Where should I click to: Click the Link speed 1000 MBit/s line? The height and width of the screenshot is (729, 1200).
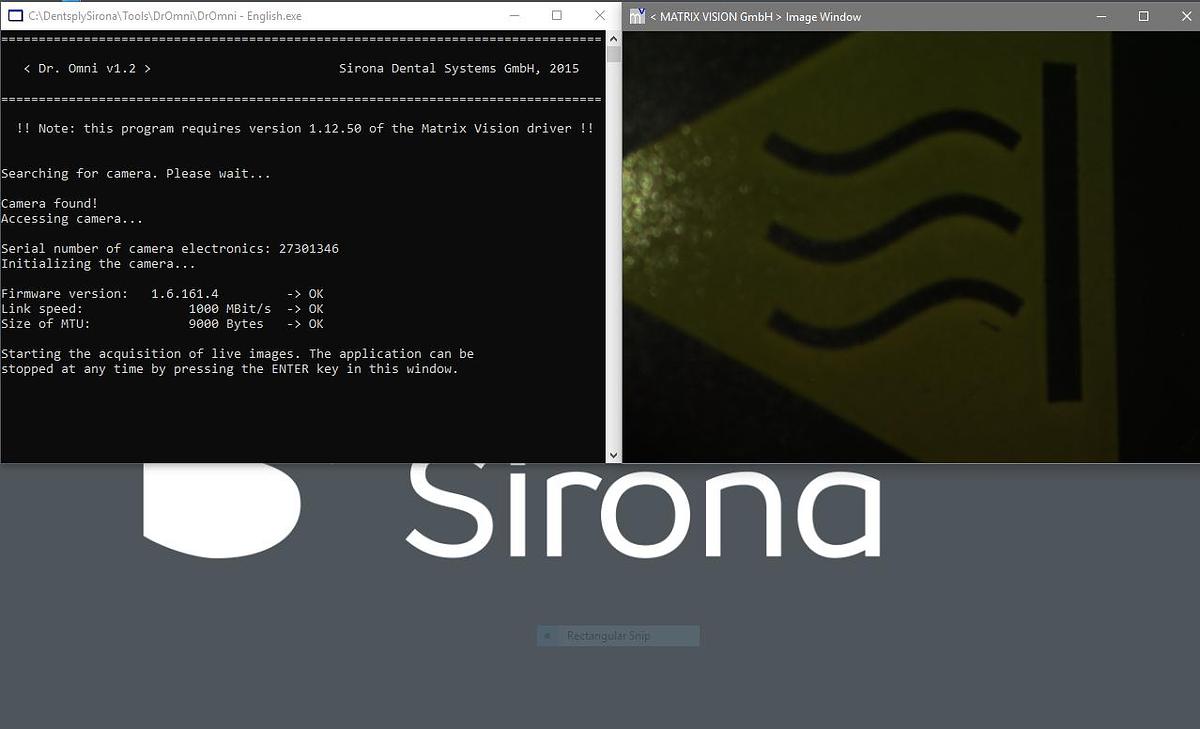click(x=162, y=309)
